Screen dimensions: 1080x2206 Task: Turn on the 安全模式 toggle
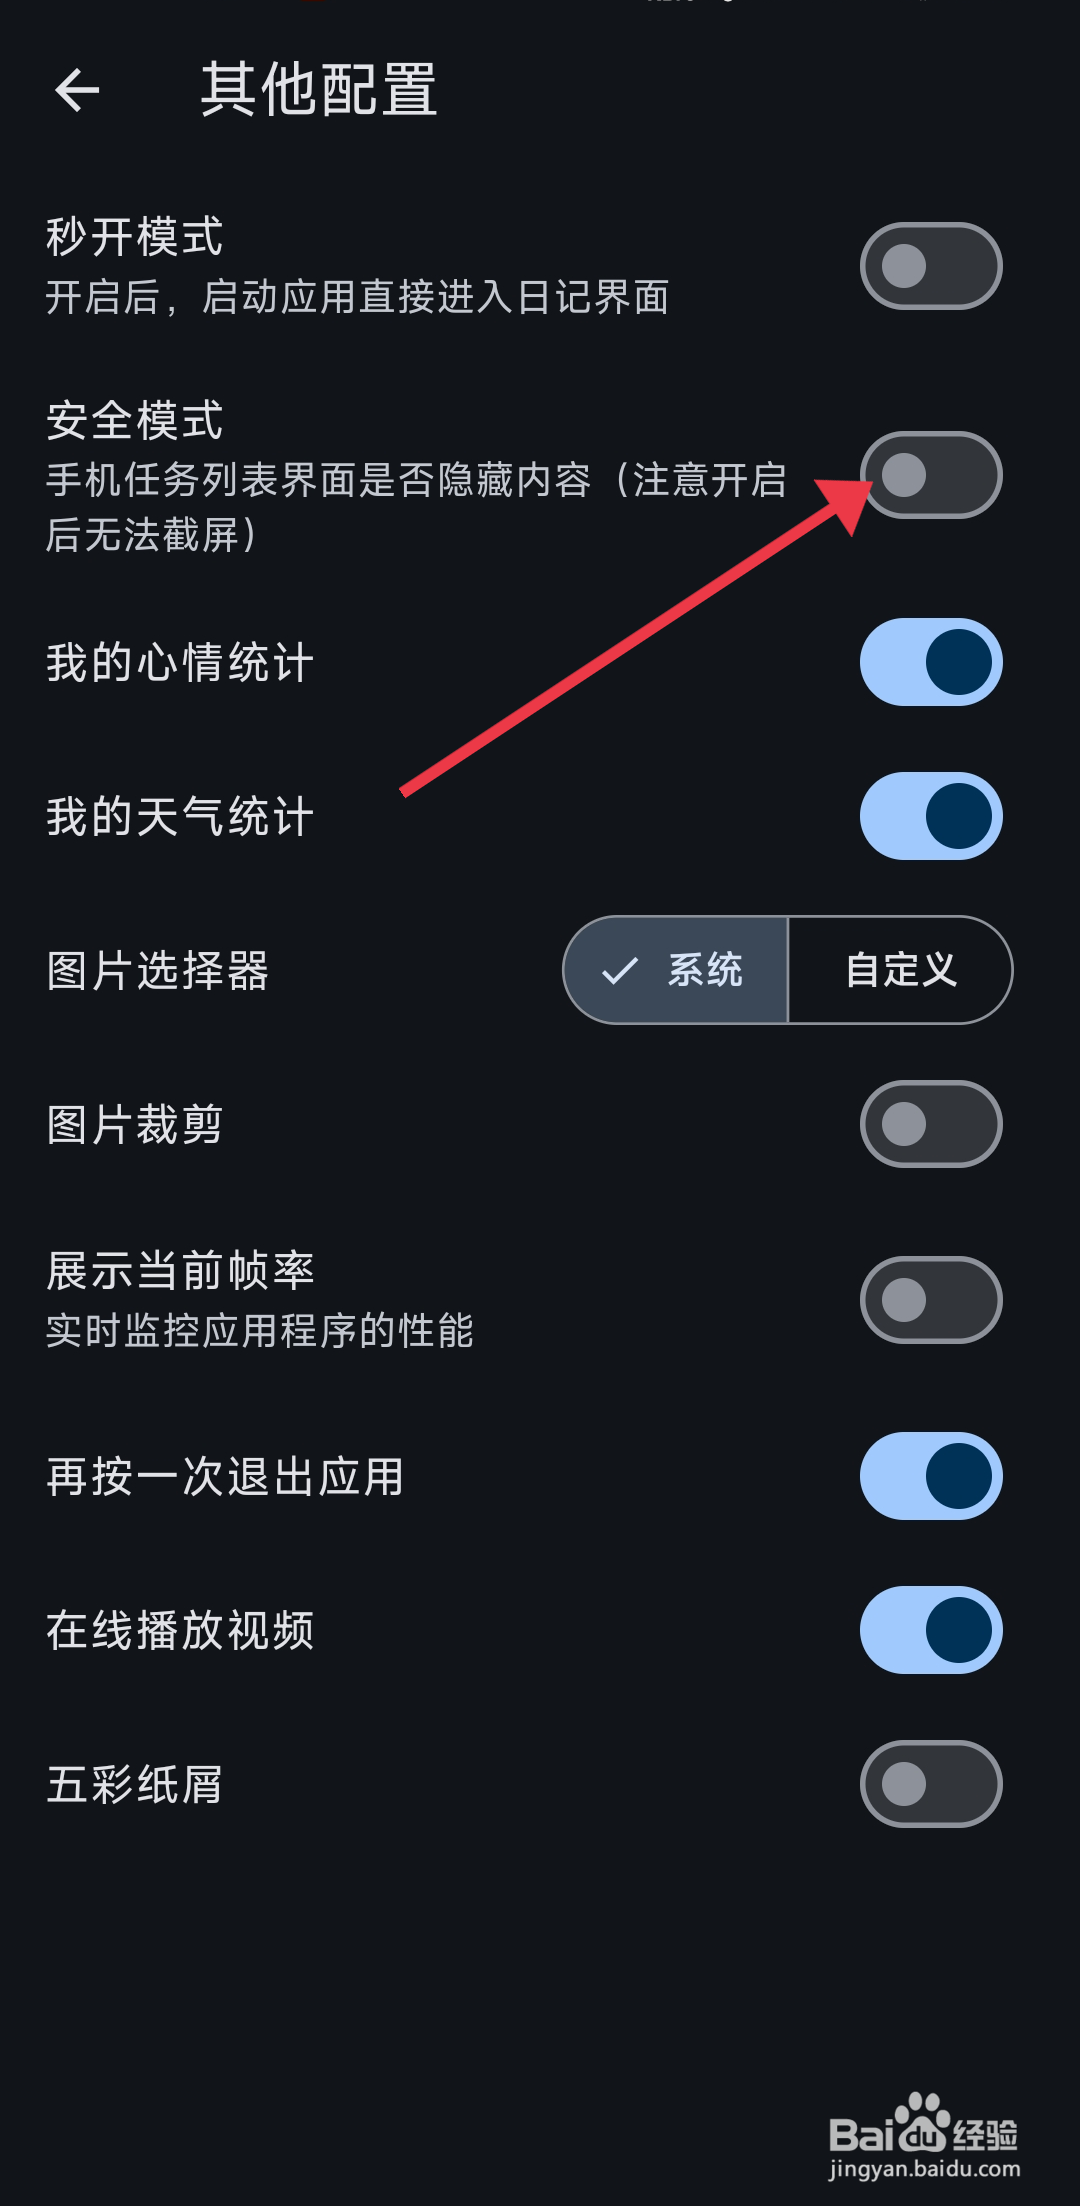[931, 475]
